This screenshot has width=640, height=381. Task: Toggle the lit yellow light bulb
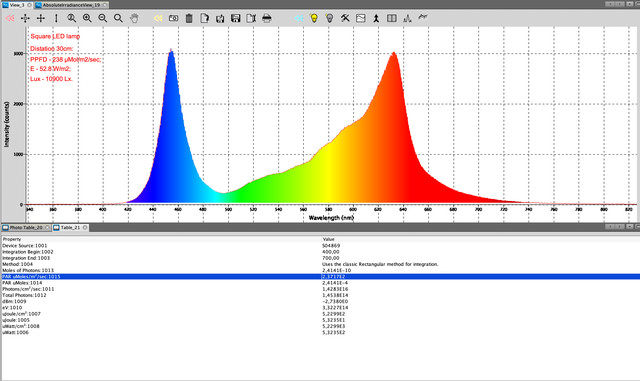pyautogui.click(x=314, y=18)
